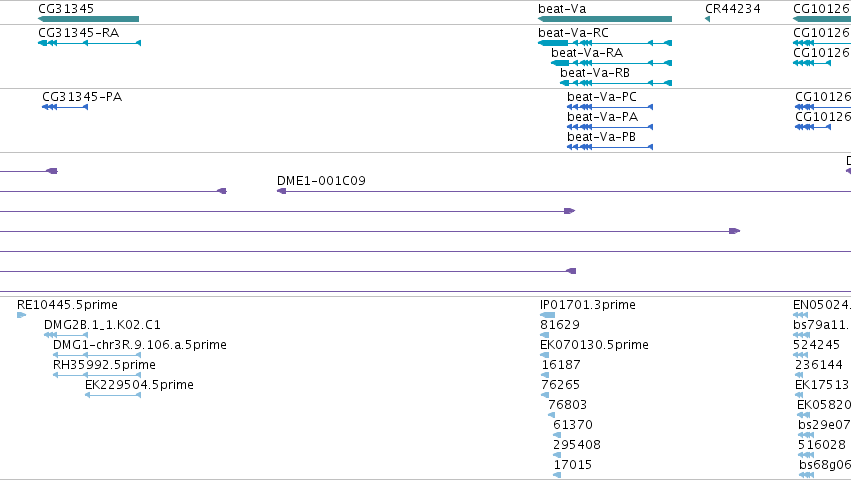Image resolution: width=851 pixels, height=480 pixels.
Task: Select the DMG2B.1_1.K02.C1 feature
Action: (x=66, y=335)
